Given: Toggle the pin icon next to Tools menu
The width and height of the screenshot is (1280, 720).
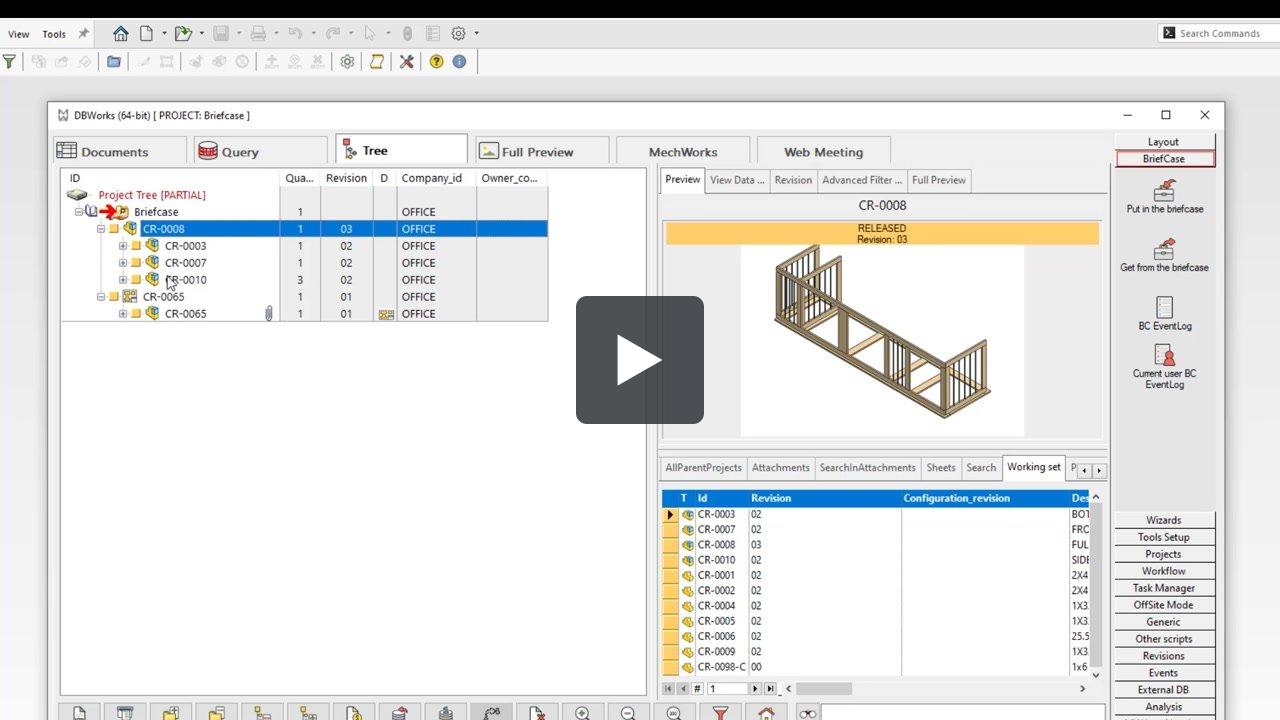Looking at the screenshot, I should point(83,33).
